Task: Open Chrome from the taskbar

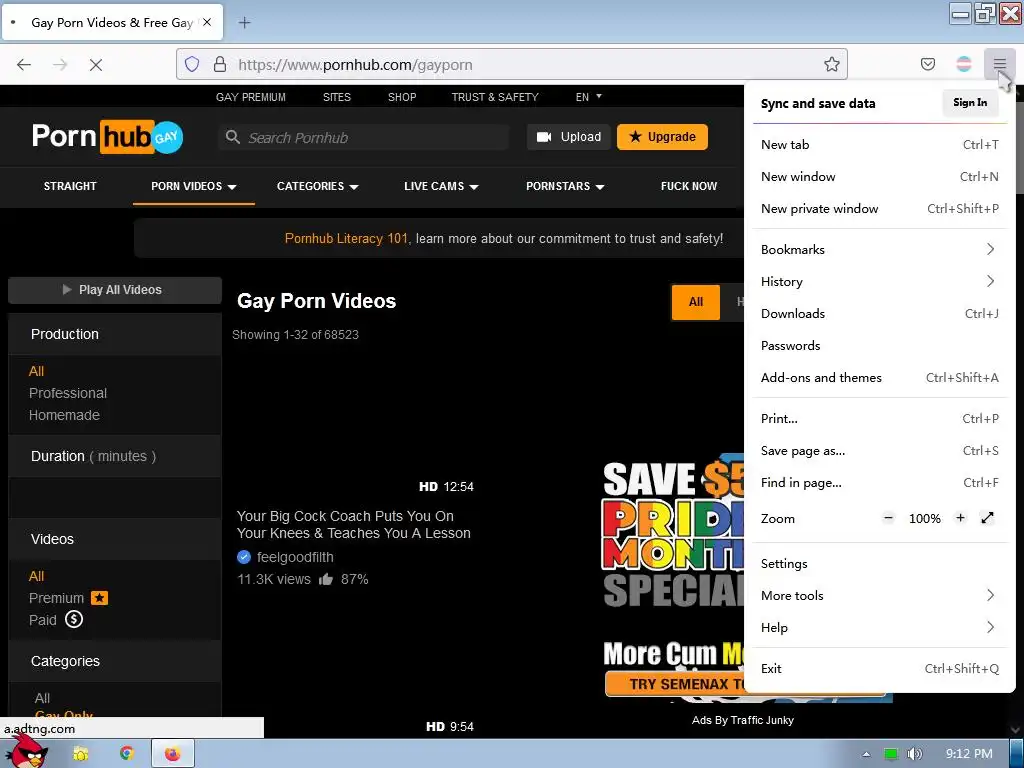Action: (x=127, y=754)
